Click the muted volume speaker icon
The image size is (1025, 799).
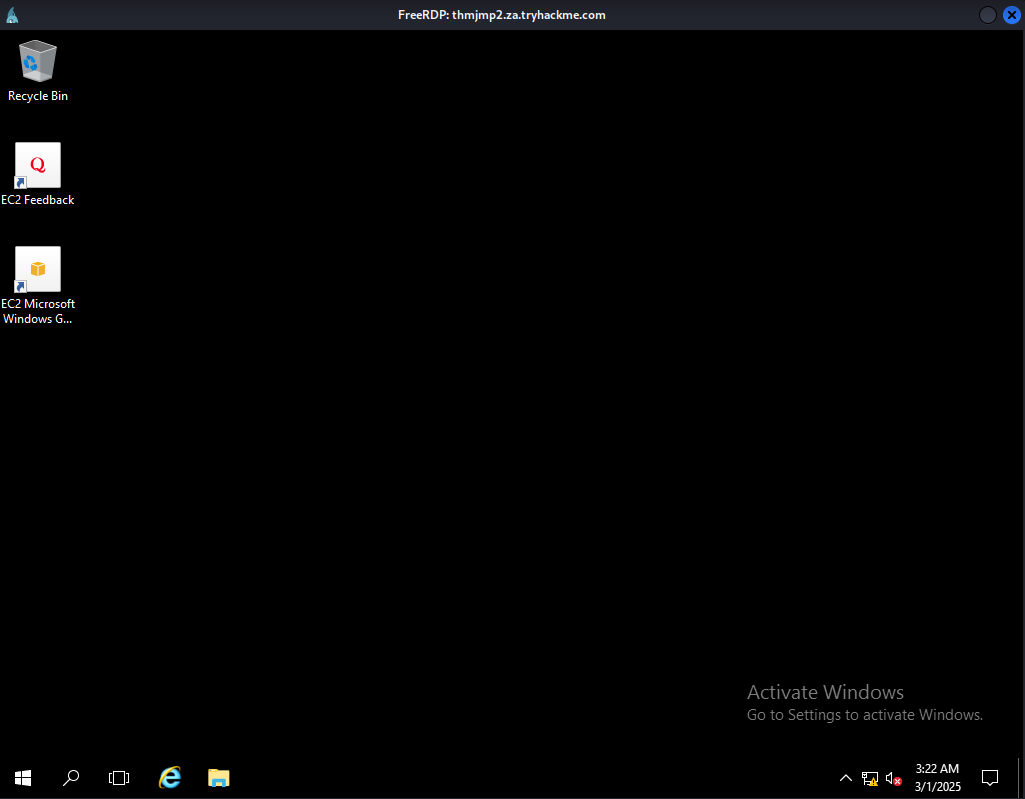click(x=894, y=778)
